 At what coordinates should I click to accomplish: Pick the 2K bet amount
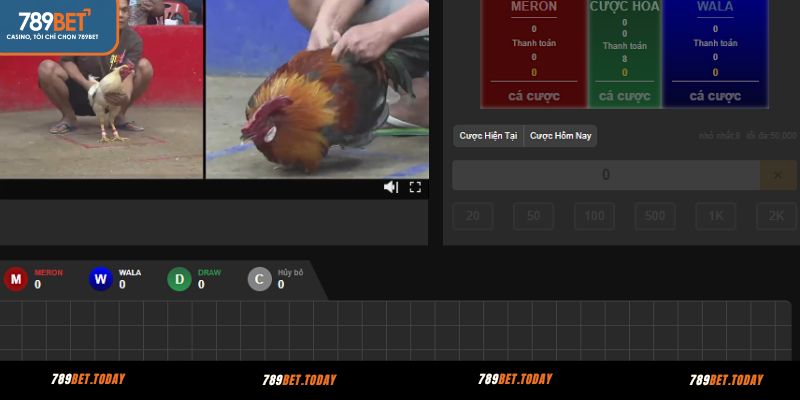click(x=776, y=216)
